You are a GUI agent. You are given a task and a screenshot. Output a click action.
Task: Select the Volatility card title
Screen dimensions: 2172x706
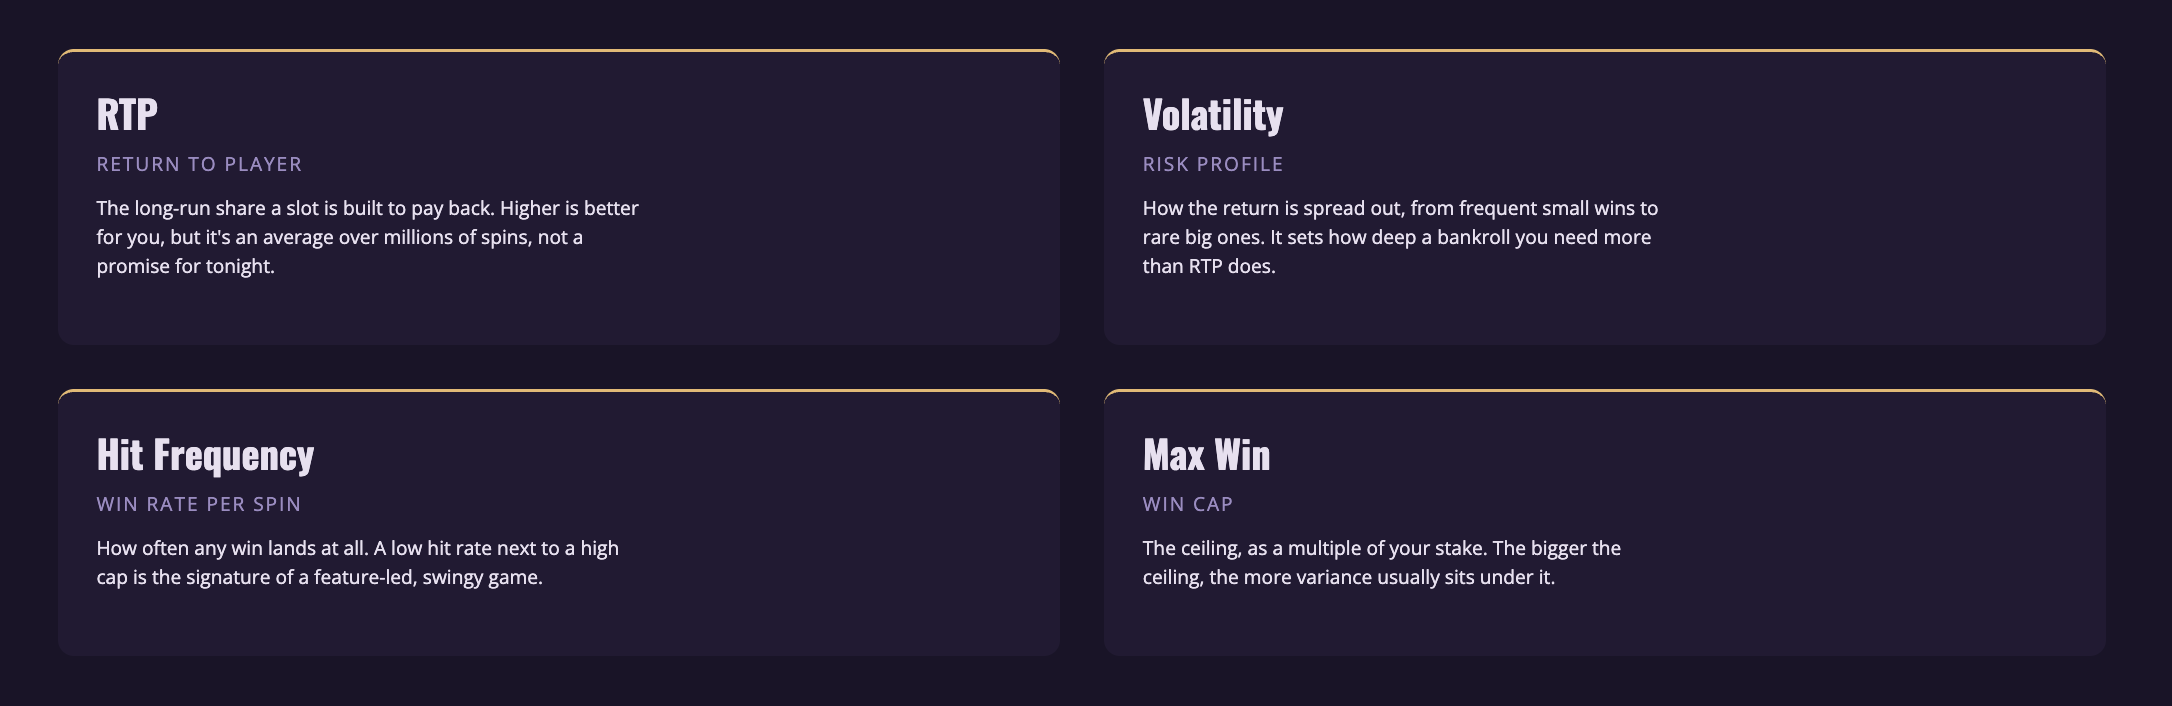1213,114
